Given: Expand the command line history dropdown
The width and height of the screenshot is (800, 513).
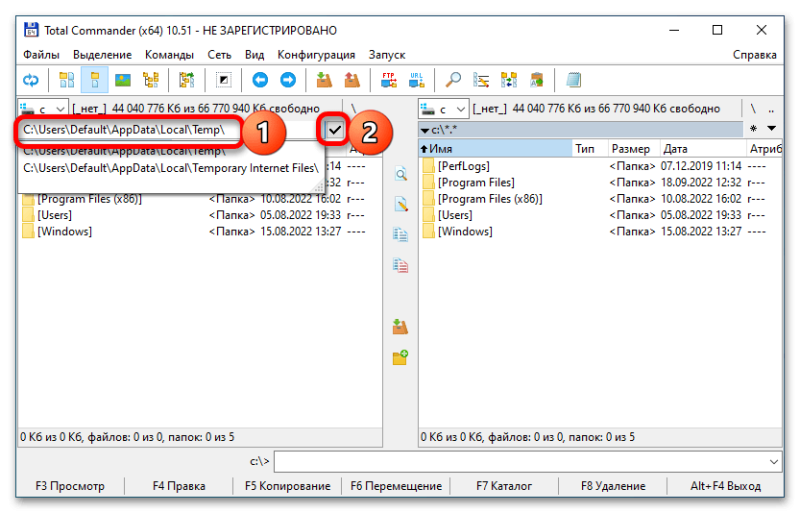Looking at the screenshot, I should pyautogui.click(x=773, y=461).
